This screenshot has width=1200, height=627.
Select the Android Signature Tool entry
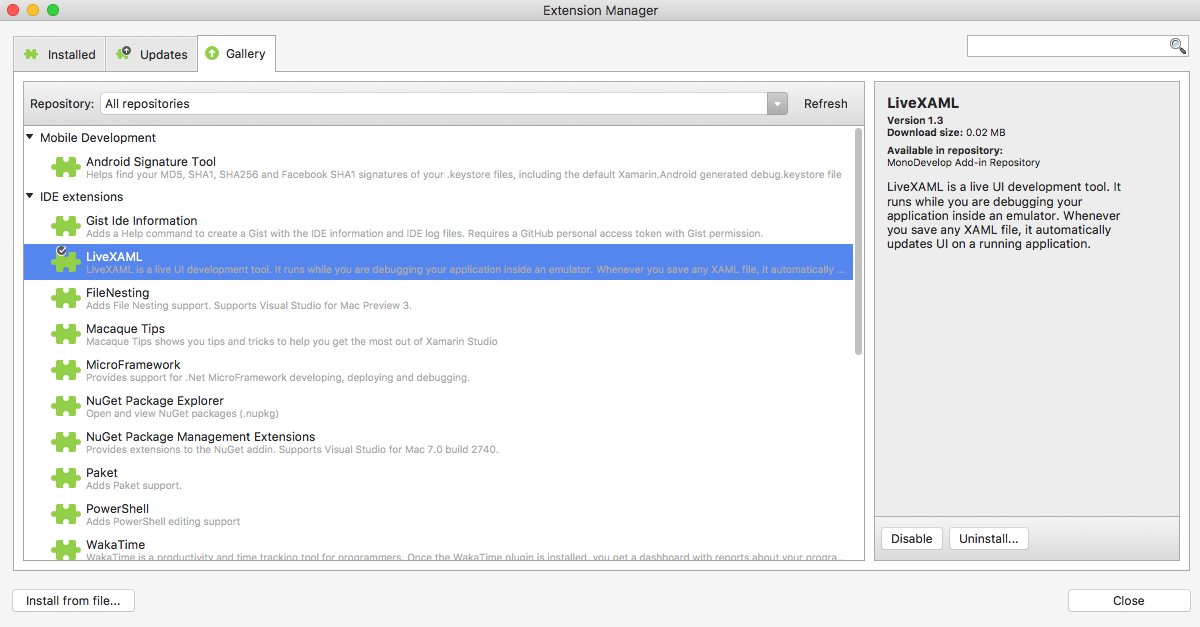coord(438,167)
